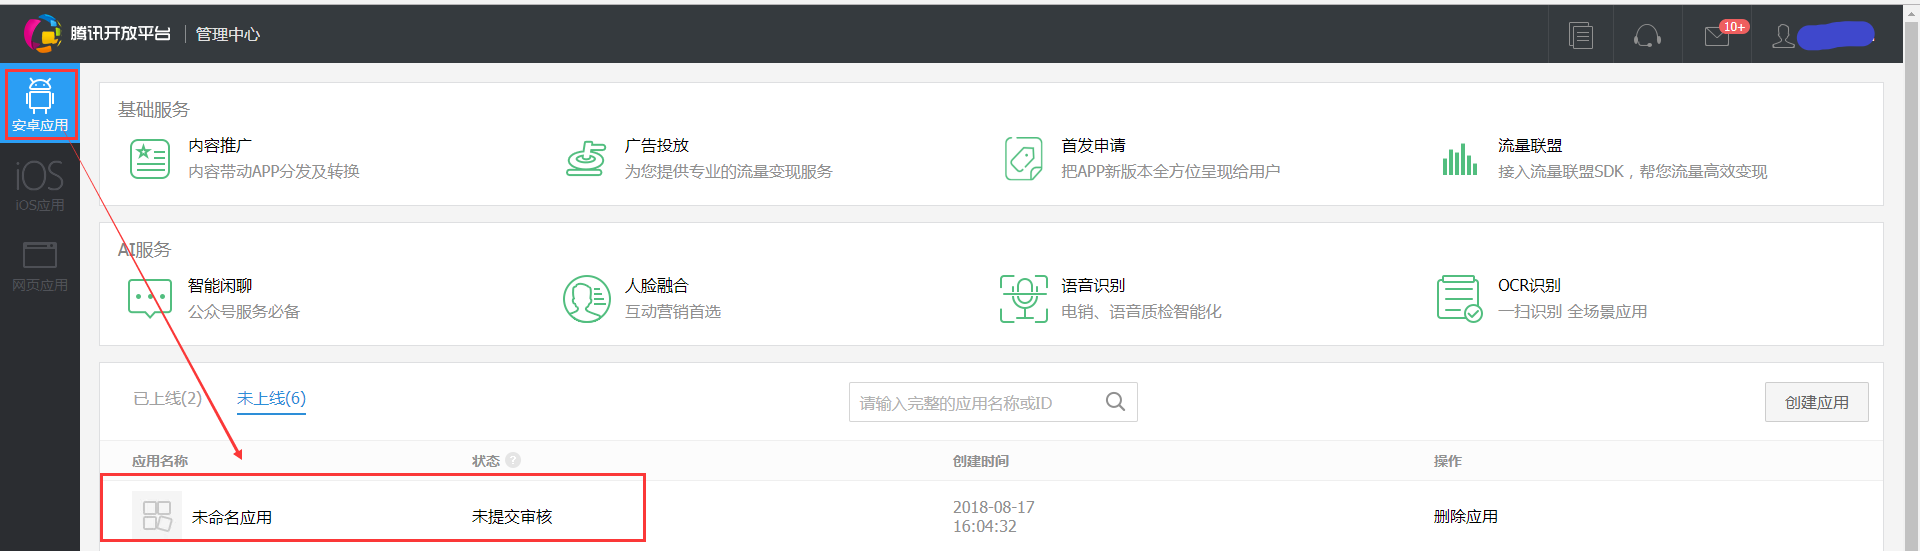Click the 未提交审核 status text

point(512,517)
